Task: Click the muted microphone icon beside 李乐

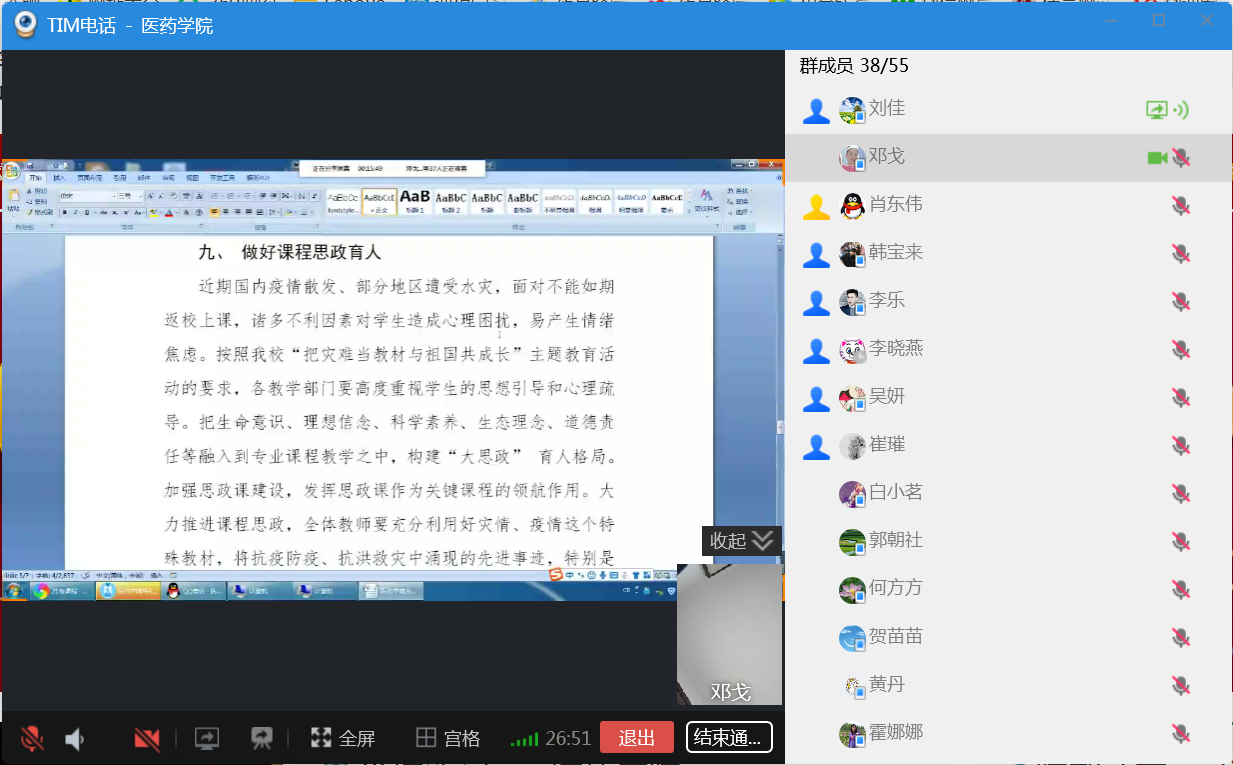Action: pos(1181,302)
